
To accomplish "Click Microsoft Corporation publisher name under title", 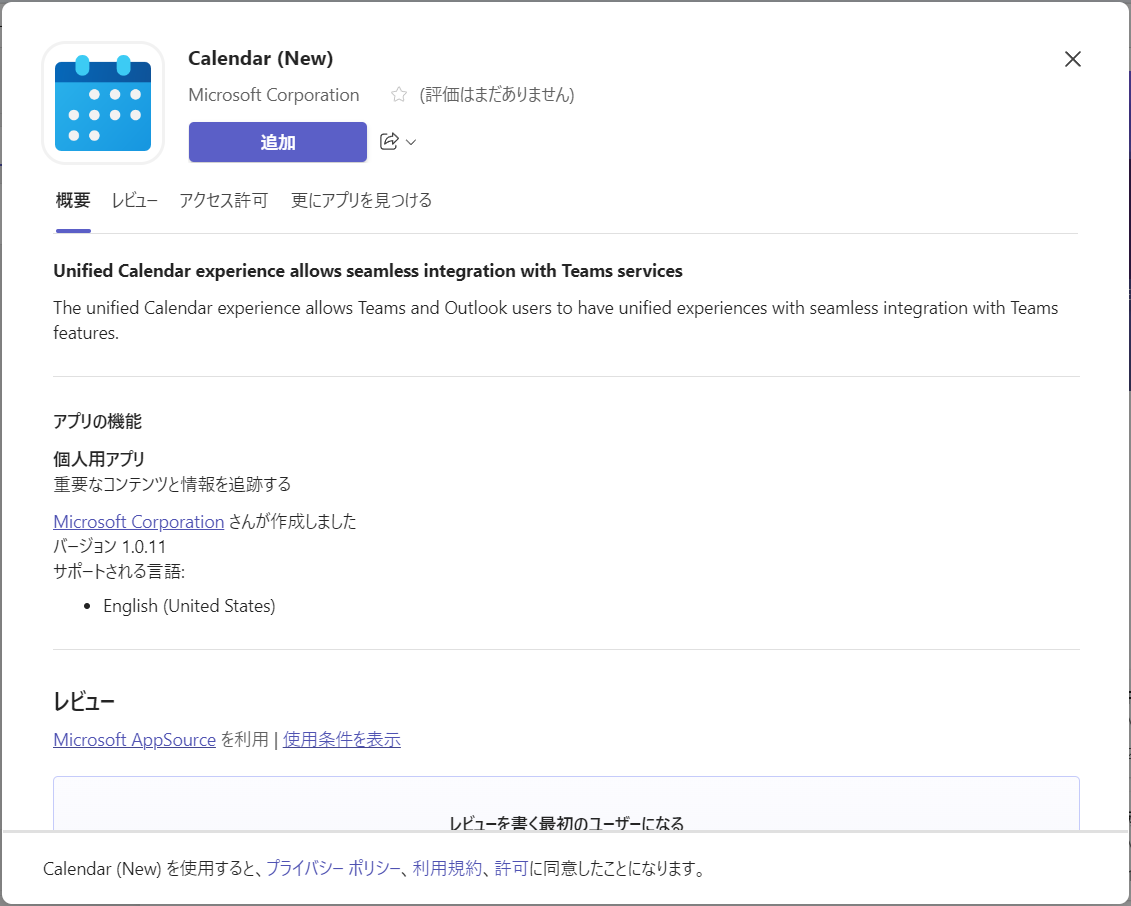I will (x=273, y=94).
